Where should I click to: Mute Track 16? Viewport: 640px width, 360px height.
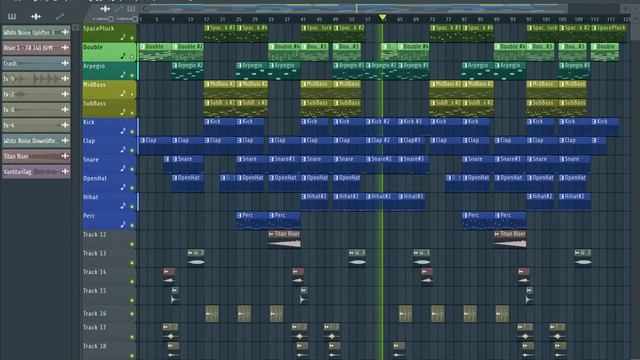coord(132,314)
